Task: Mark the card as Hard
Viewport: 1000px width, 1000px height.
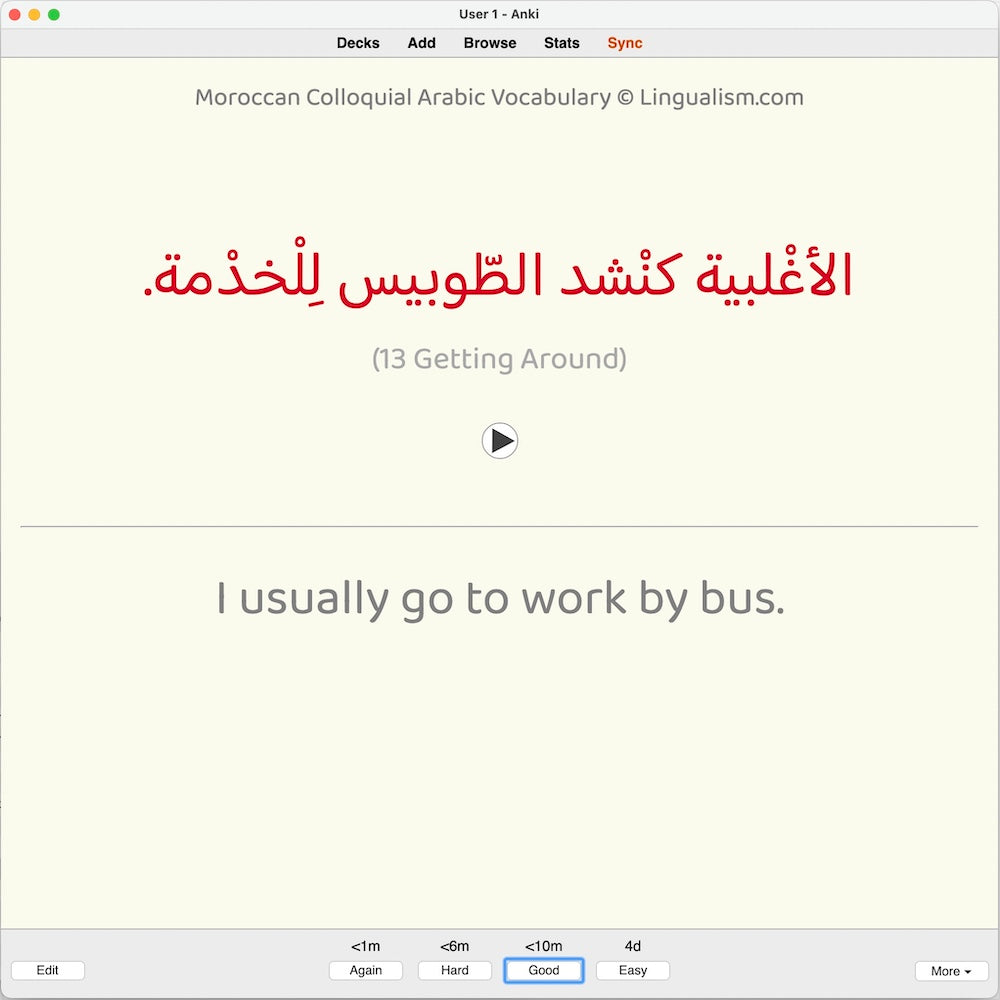Action: click(454, 970)
